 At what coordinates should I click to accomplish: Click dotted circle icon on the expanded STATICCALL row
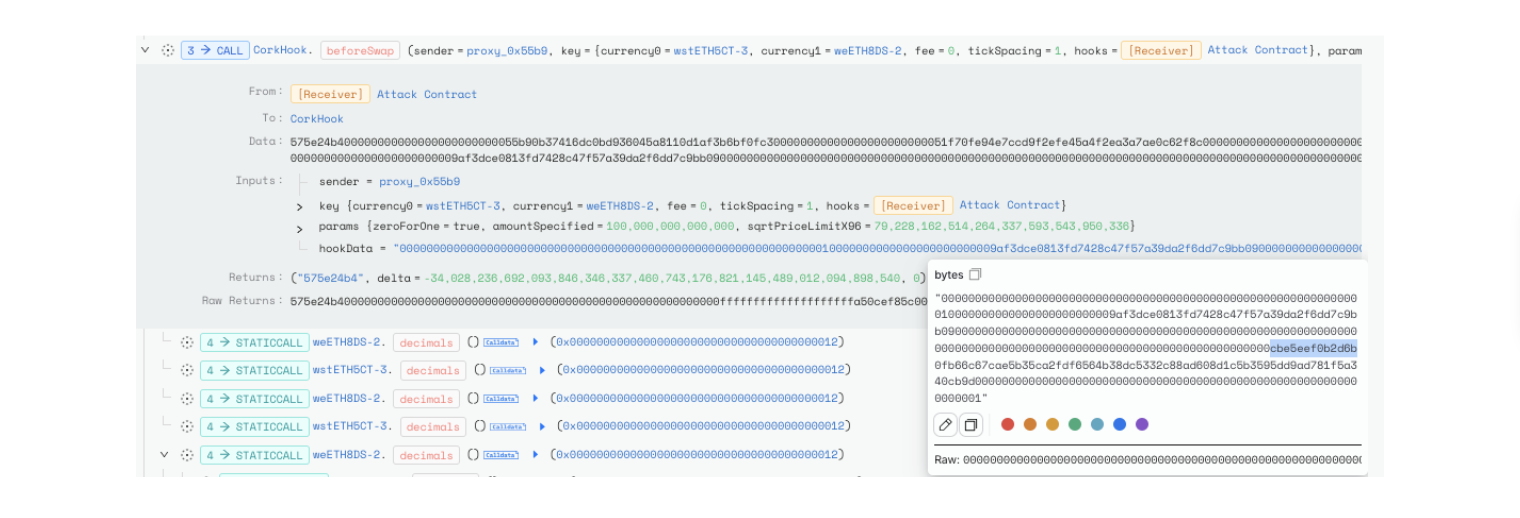pos(186,455)
